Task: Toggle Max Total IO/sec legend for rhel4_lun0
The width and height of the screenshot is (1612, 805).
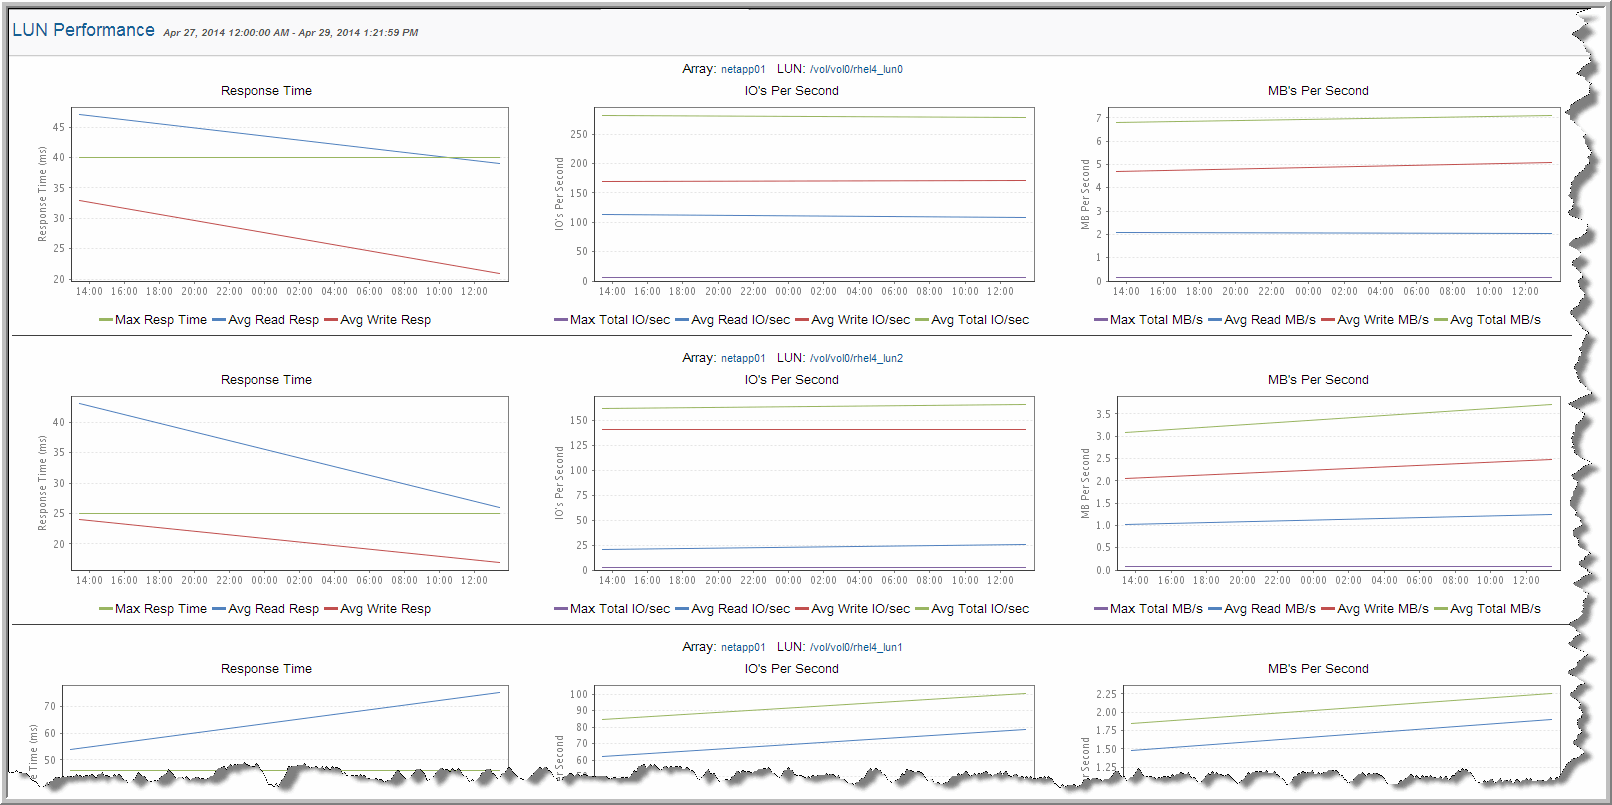Action: click(619, 320)
